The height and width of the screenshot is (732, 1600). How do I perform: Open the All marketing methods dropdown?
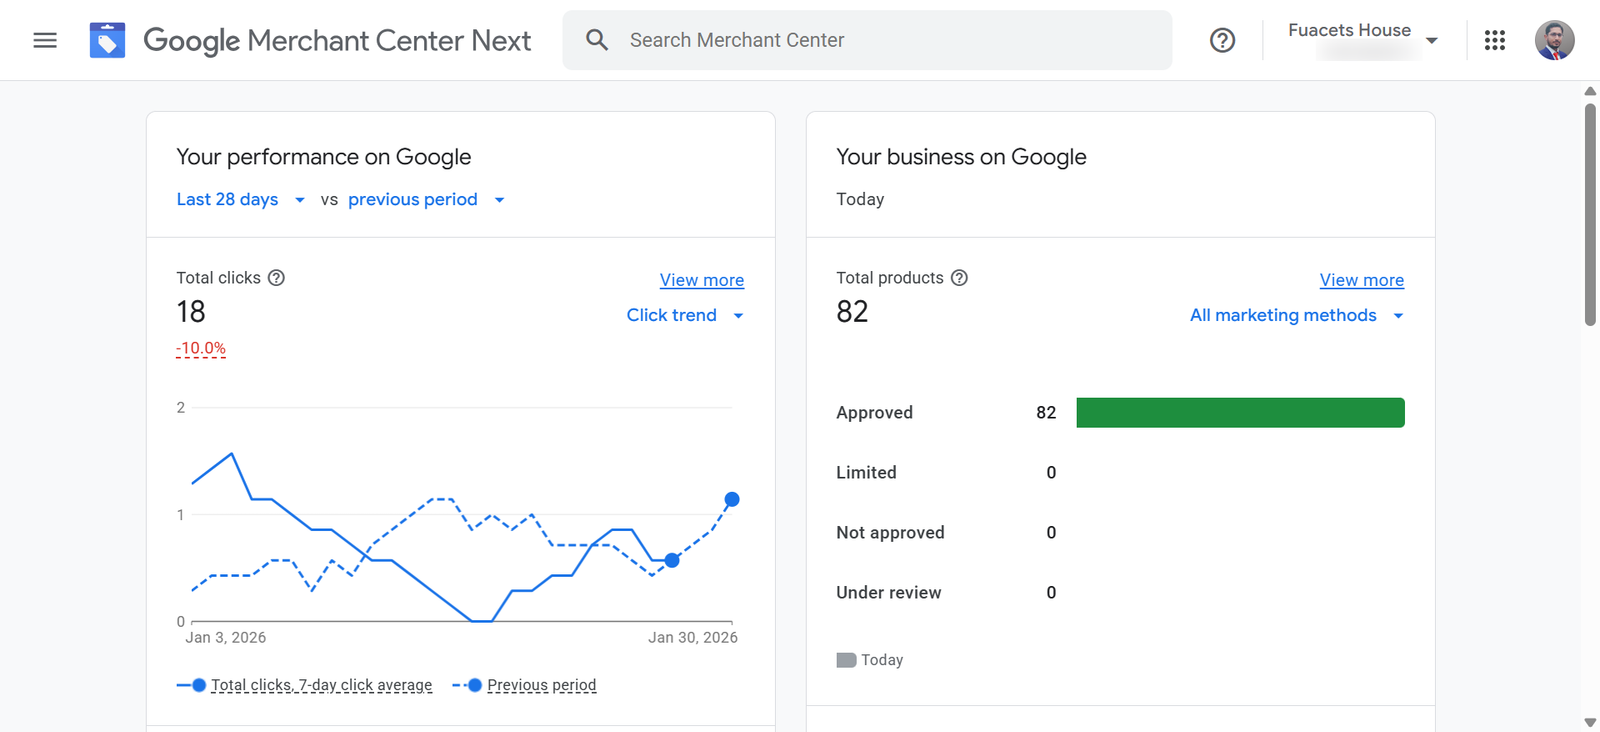(1296, 315)
